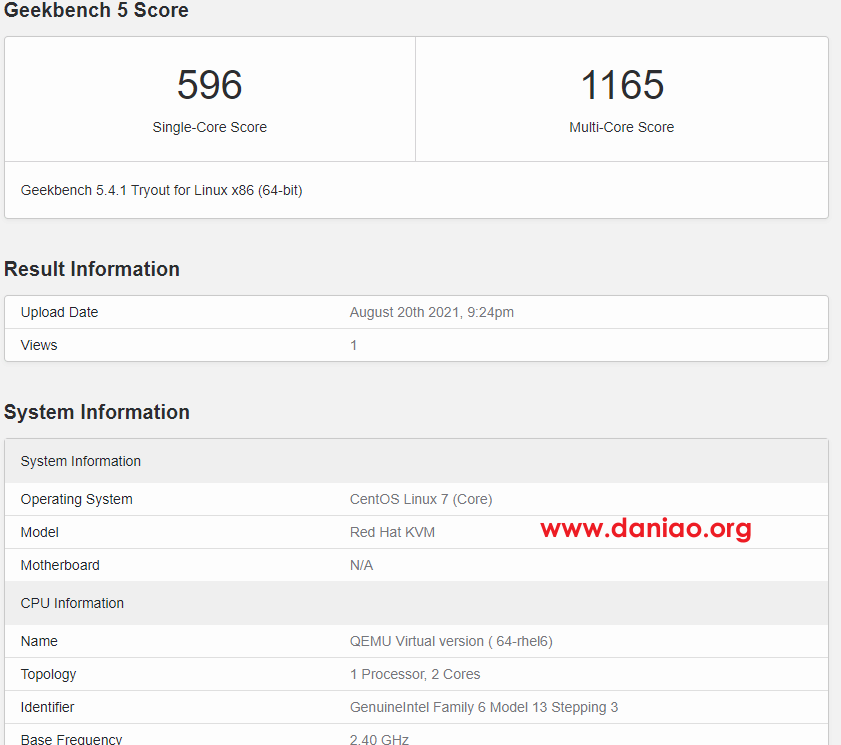Click the 'Identifier' row label
This screenshot has width=841, height=745.
pos(47,707)
